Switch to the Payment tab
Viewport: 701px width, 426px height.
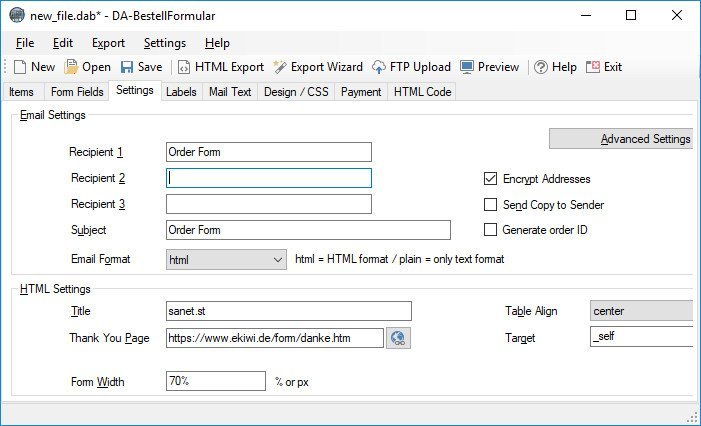pos(361,92)
